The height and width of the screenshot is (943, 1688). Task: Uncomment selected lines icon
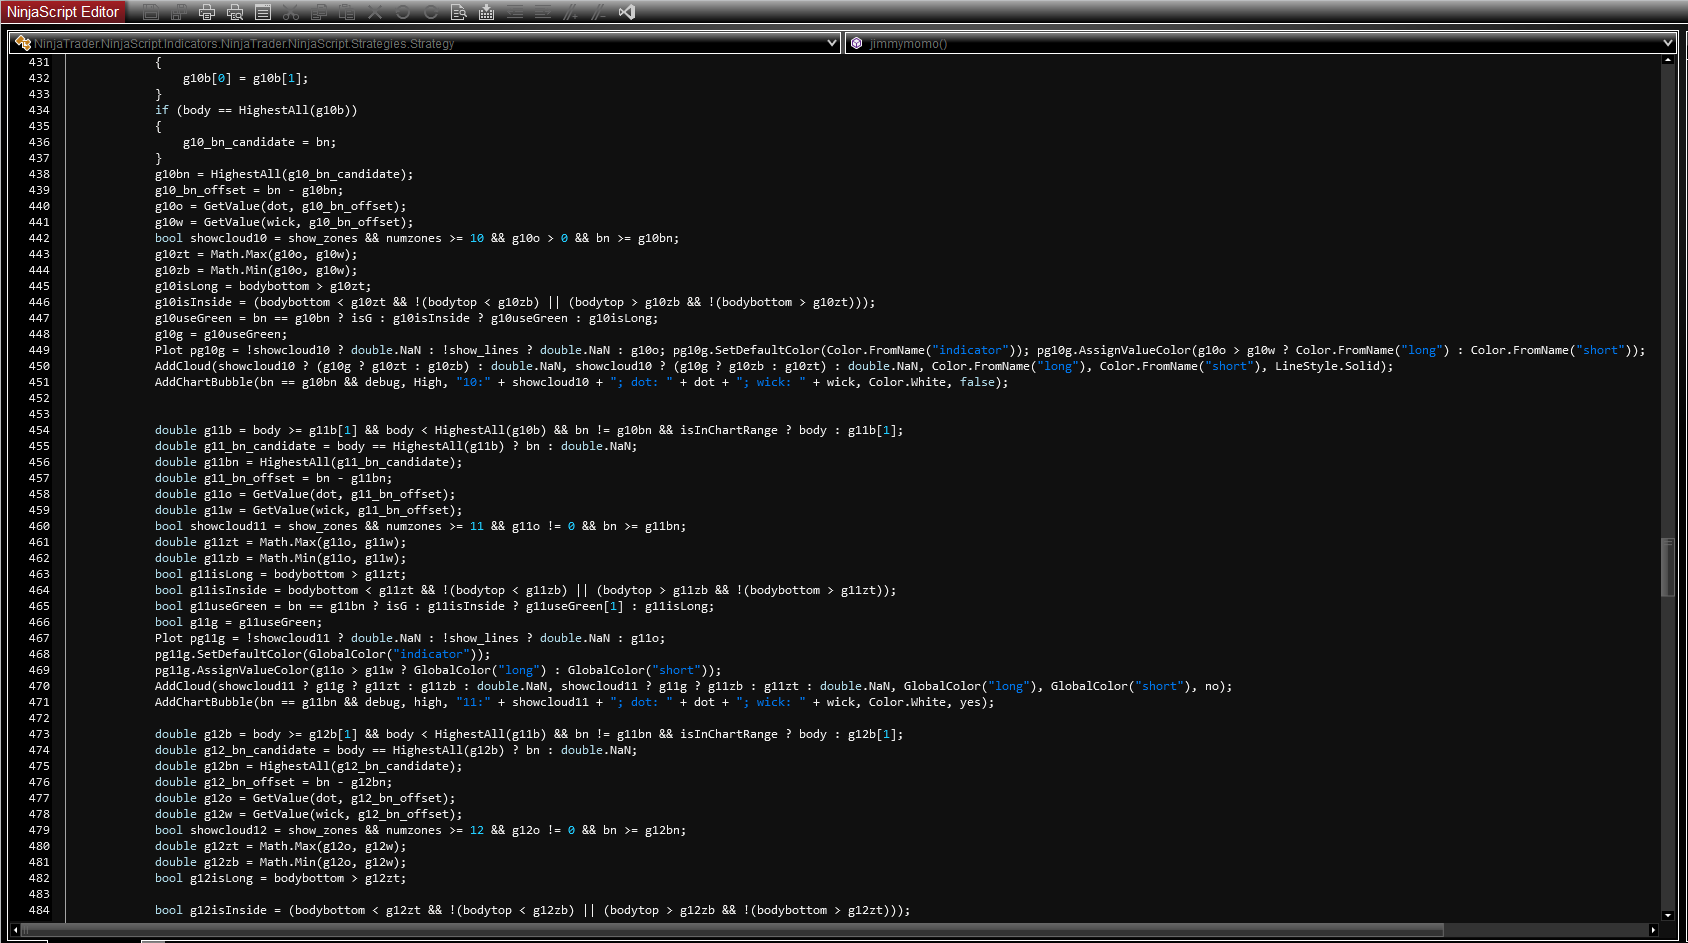(x=599, y=12)
